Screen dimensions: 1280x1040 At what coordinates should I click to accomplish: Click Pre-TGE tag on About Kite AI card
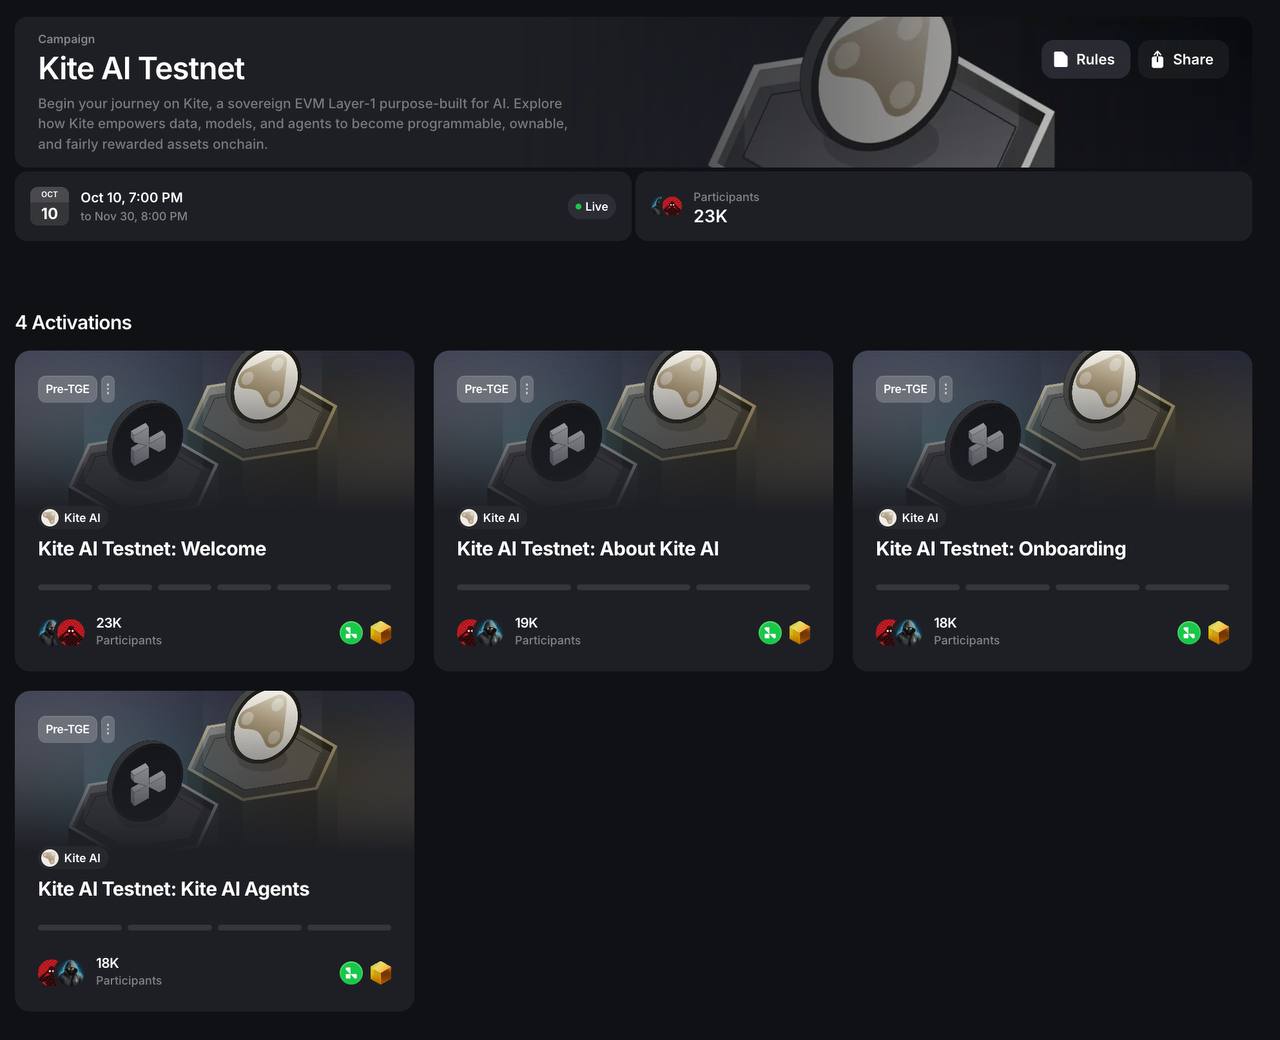(486, 389)
